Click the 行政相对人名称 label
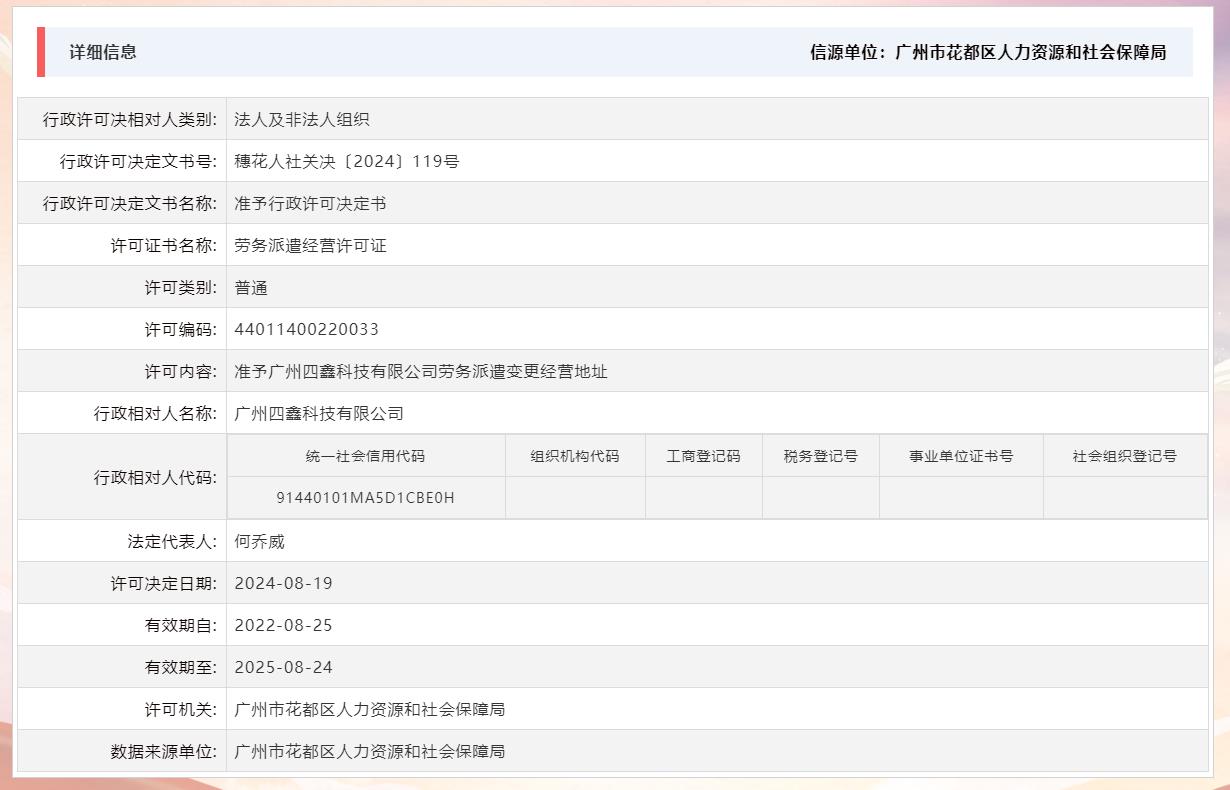This screenshot has height=790, width=1230. 155,413
